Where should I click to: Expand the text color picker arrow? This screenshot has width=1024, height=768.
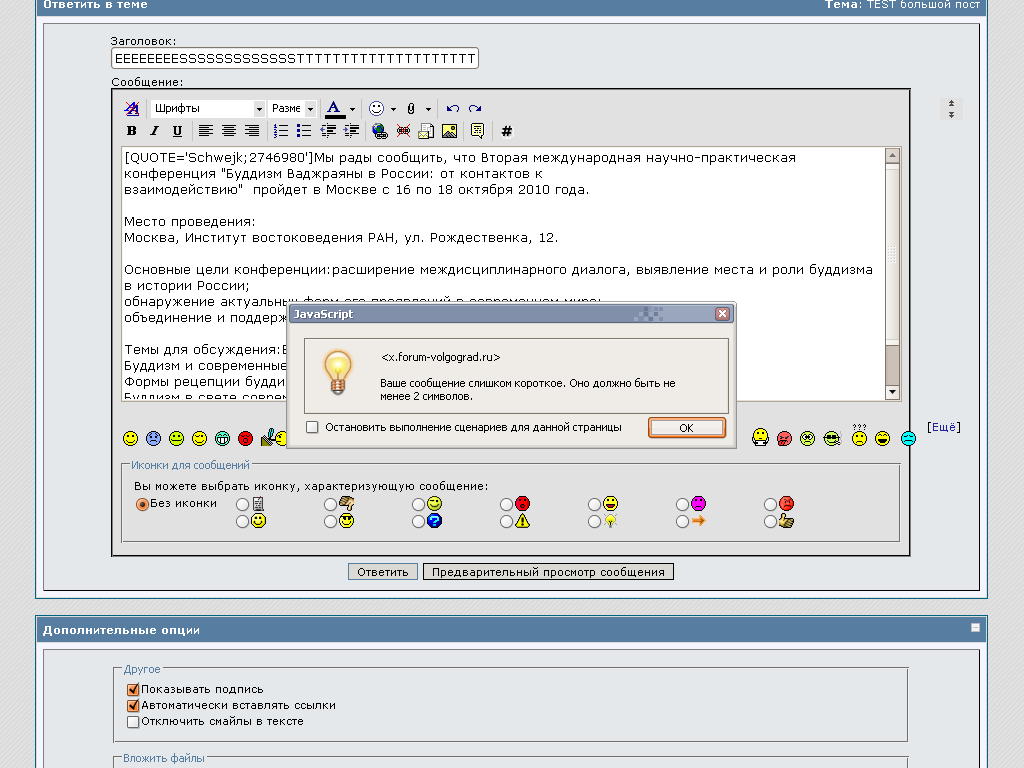point(353,109)
